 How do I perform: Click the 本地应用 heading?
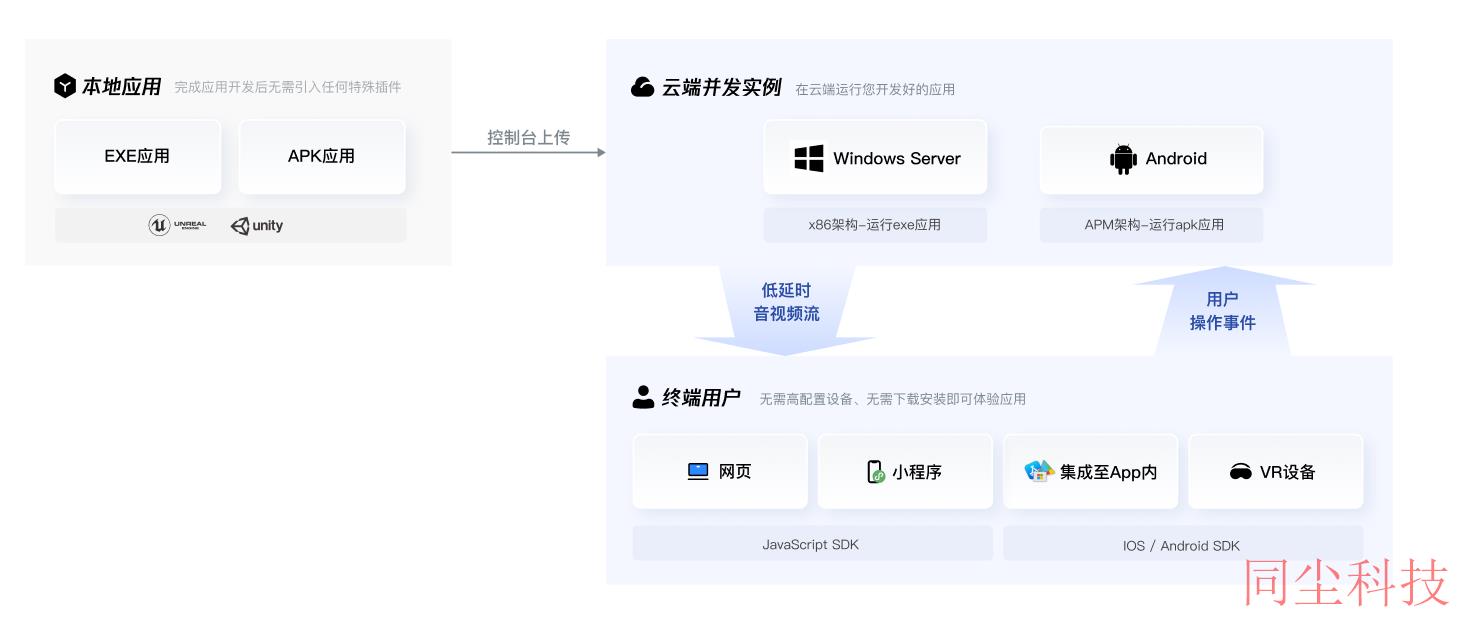[x=121, y=87]
